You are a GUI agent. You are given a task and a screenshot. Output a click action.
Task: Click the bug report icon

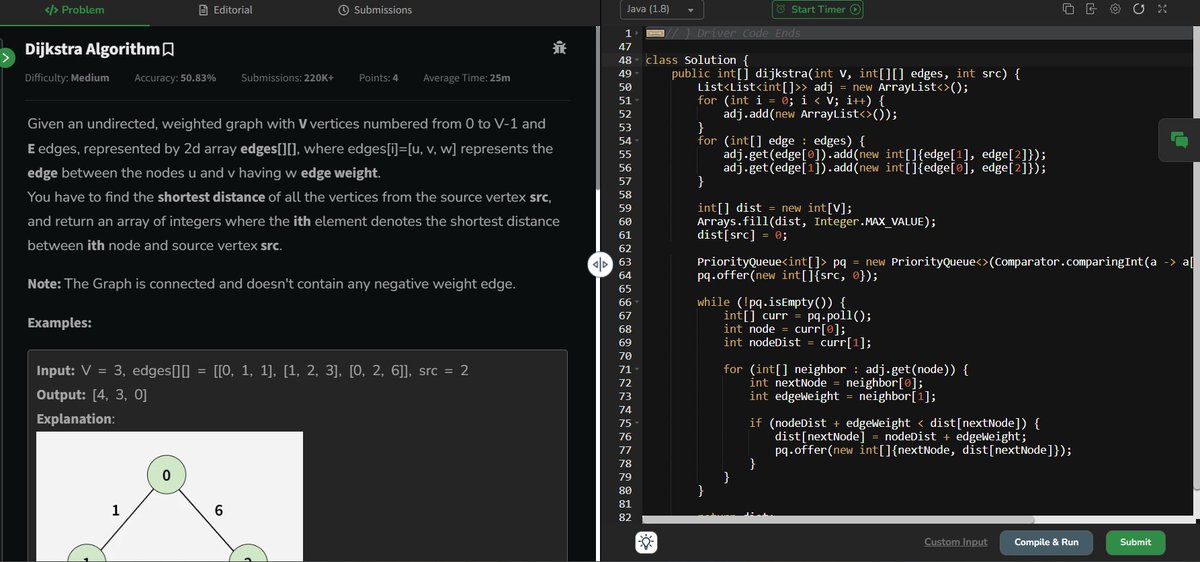pyautogui.click(x=559, y=48)
